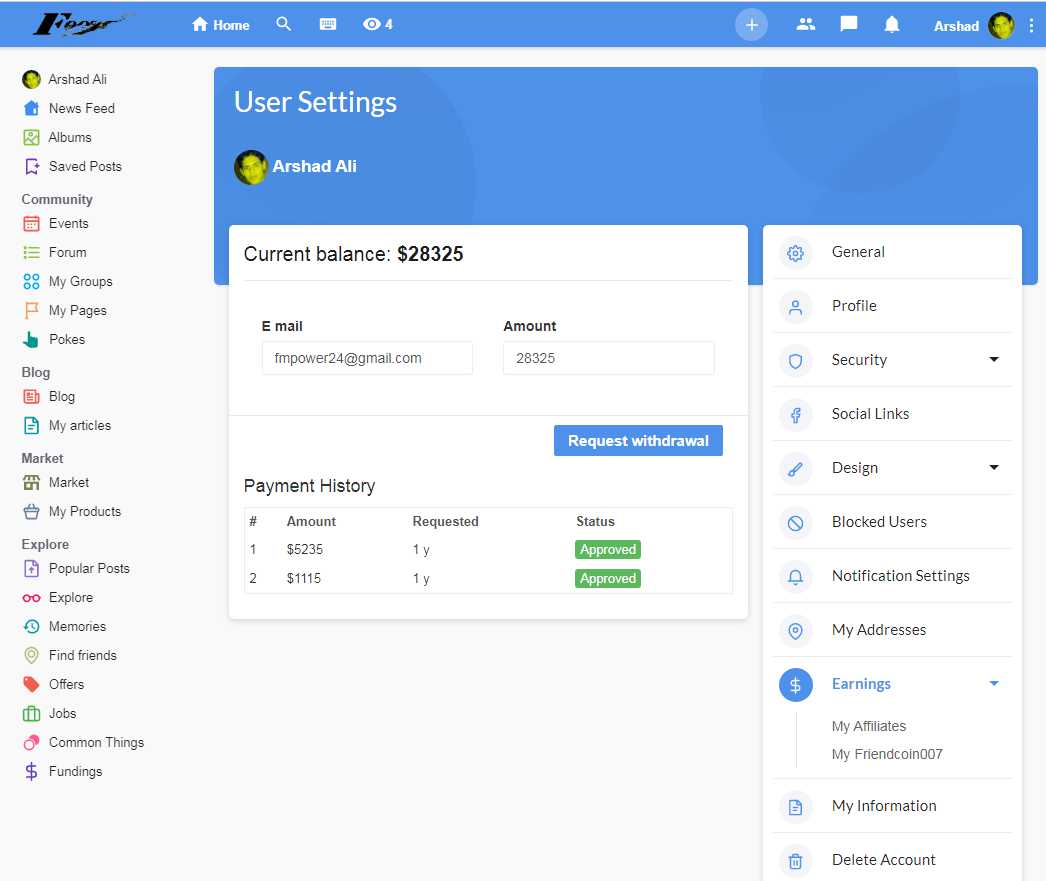This screenshot has width=1046, height=881.
Task: Click the $5235 amount cell
Action: [305, 550]
